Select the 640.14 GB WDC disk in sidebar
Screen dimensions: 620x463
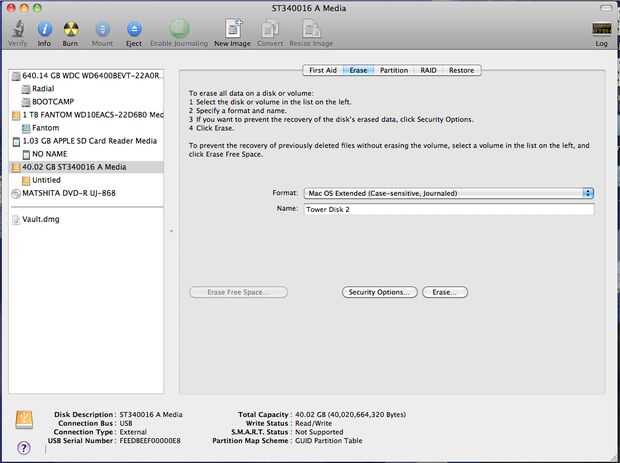tap(86, 76)
